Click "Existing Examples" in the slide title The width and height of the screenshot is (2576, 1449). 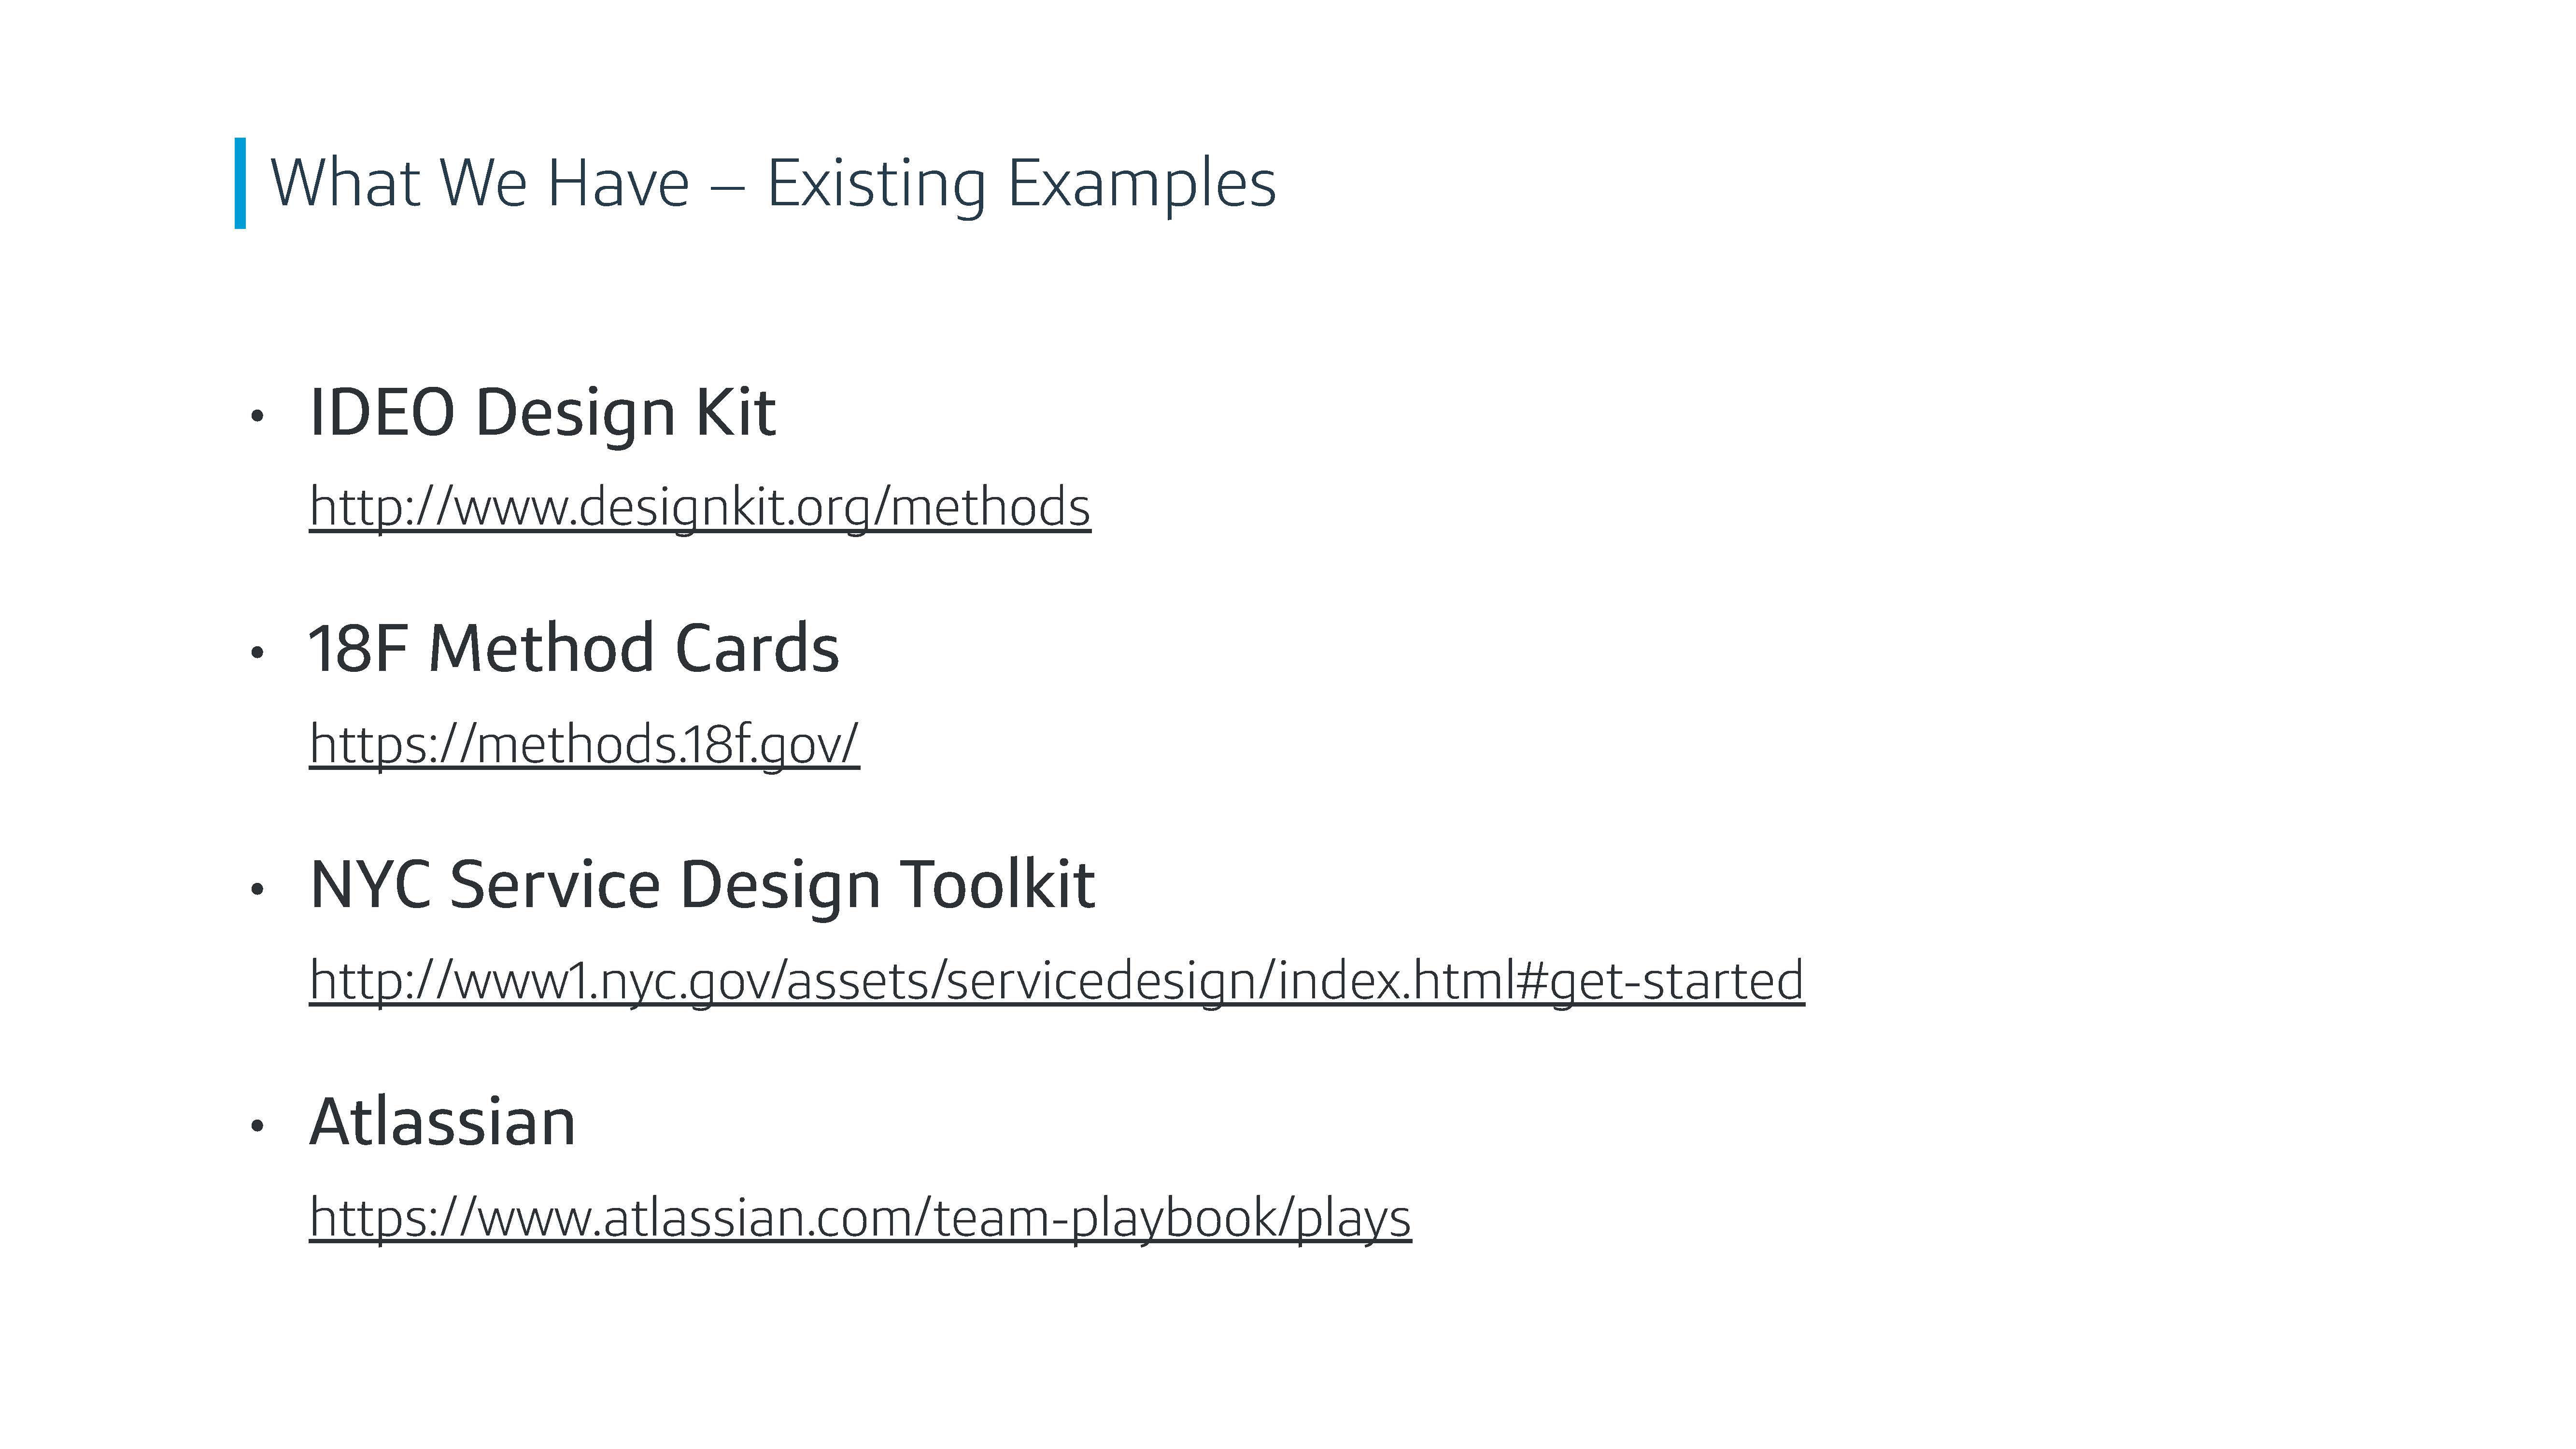pyautogui.click(x=1022, y=185)
